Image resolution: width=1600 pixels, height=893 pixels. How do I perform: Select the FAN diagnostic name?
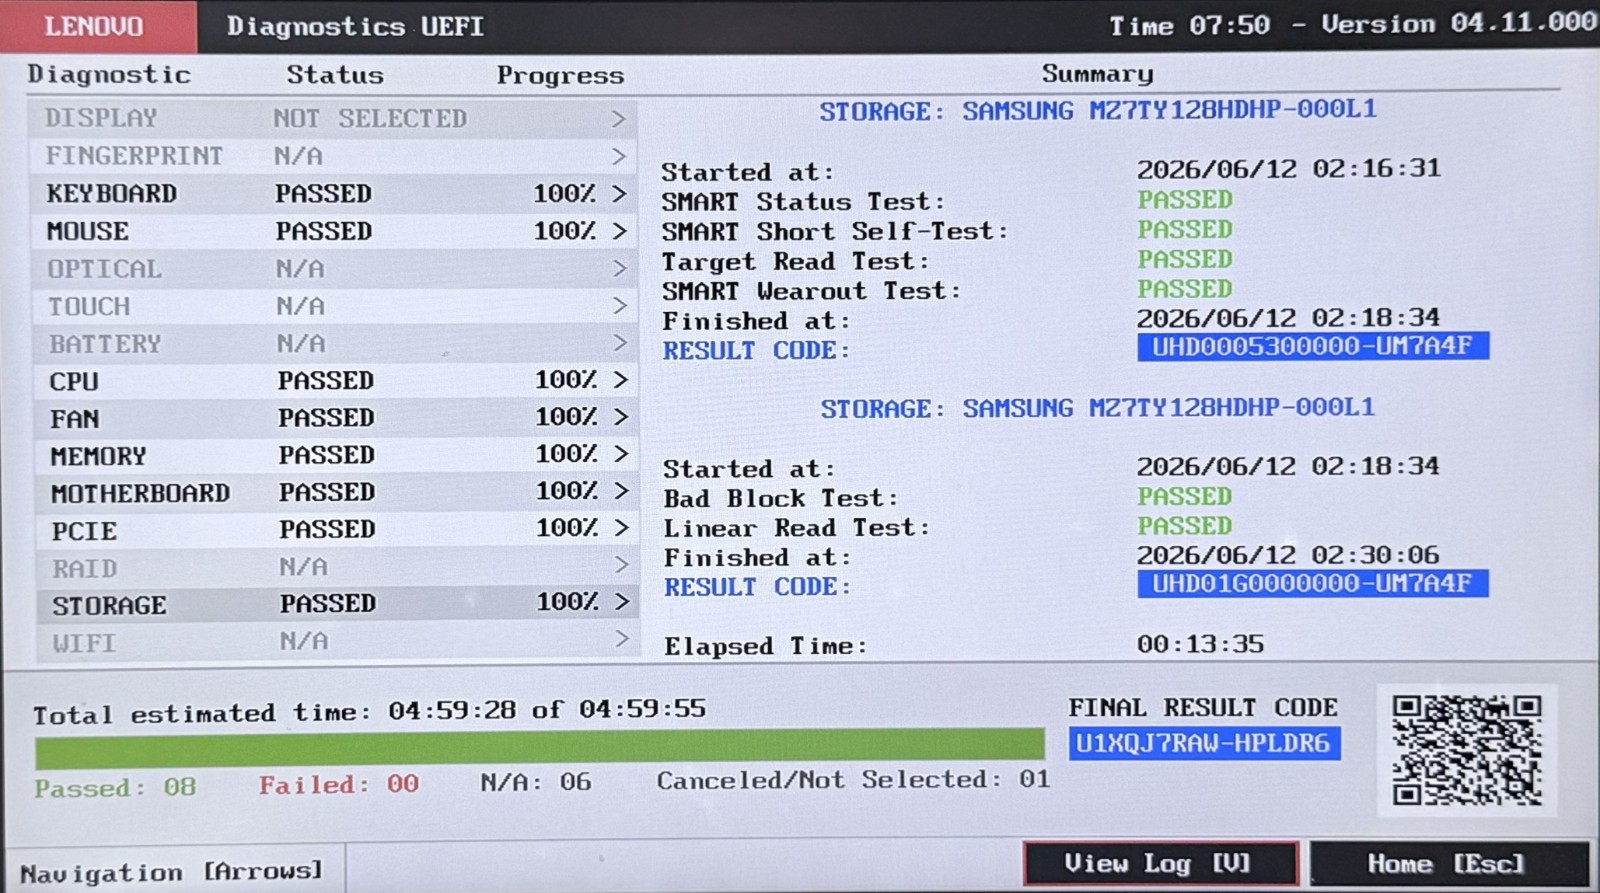[x=75, y=419]
